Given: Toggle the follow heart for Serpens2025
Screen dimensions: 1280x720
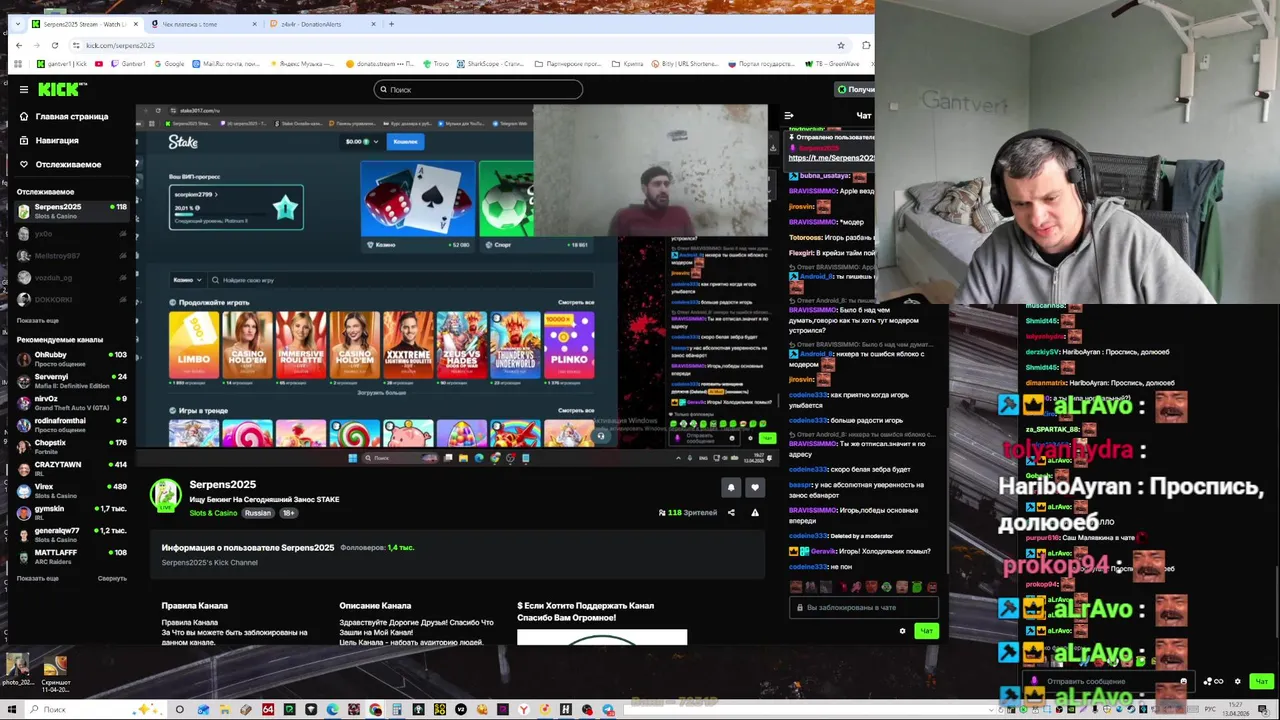Looking at the screenshot, I should point(755,487).
